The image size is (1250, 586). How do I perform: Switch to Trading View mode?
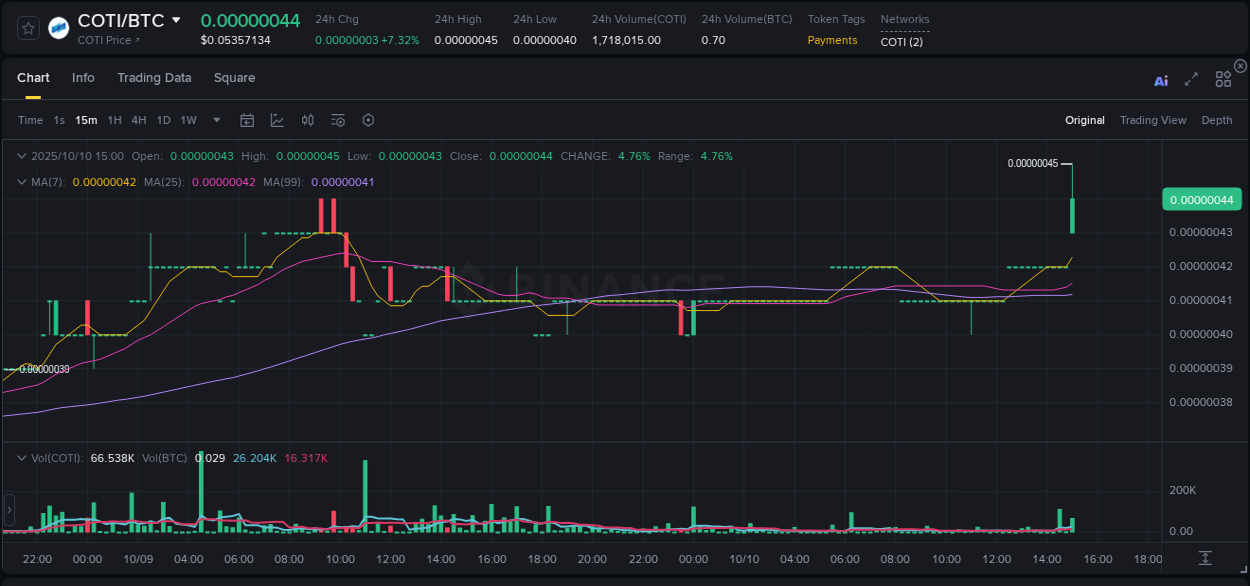pos(1153,120)
